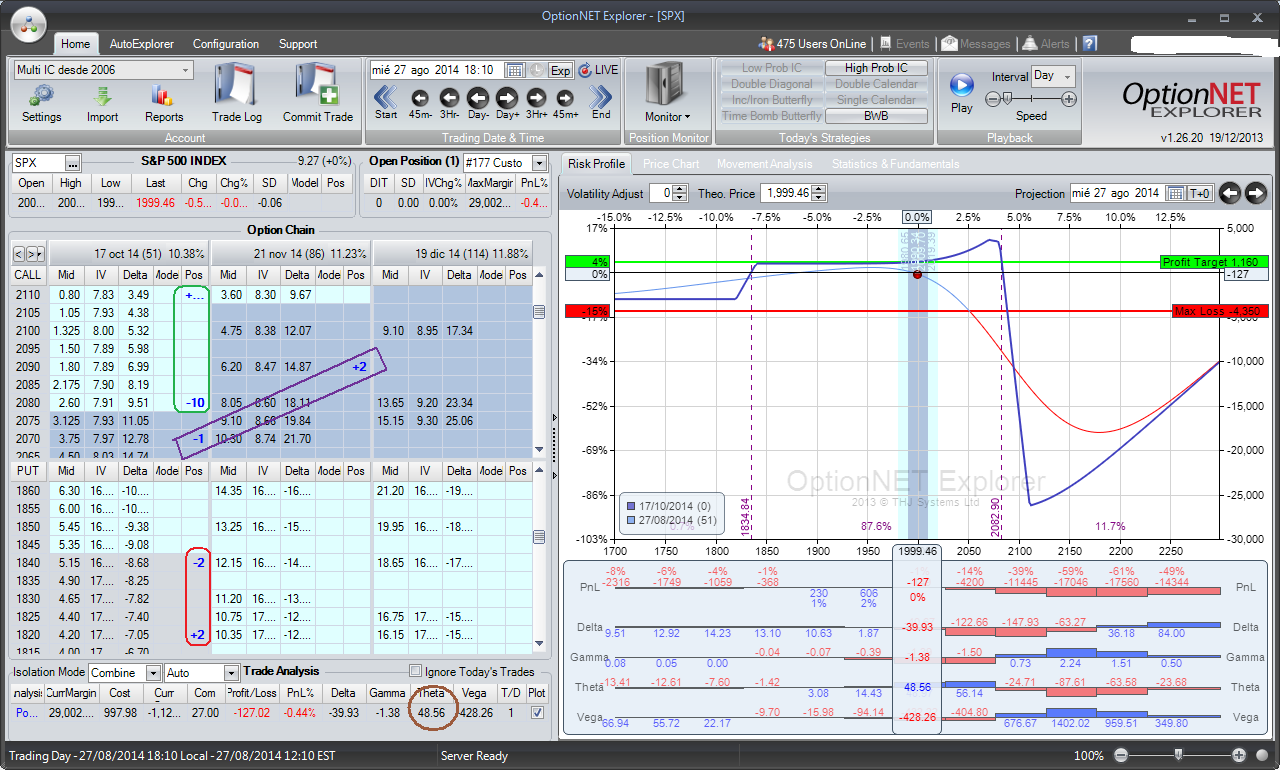Switch to the Price Chart tab
The height and width of the screenshot is (770, 1280).
point(670,164)
